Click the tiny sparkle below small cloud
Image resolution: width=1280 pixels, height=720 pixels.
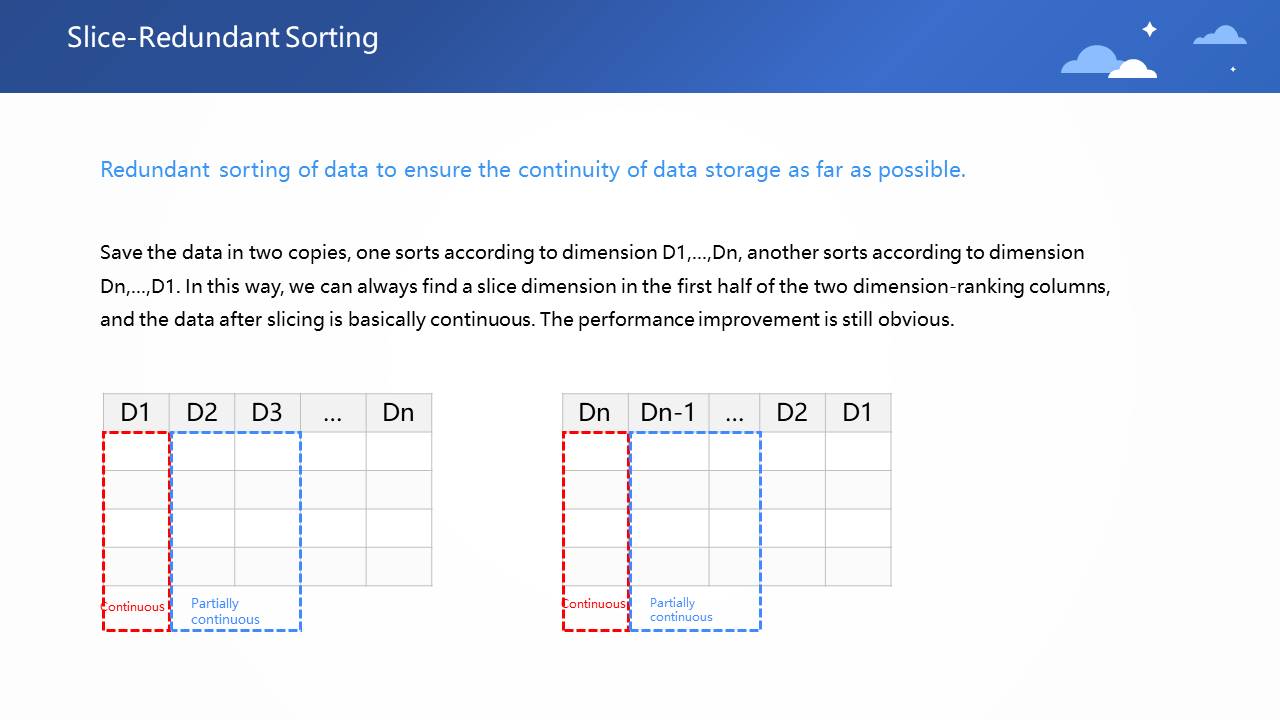click(x=1233, y=69)
